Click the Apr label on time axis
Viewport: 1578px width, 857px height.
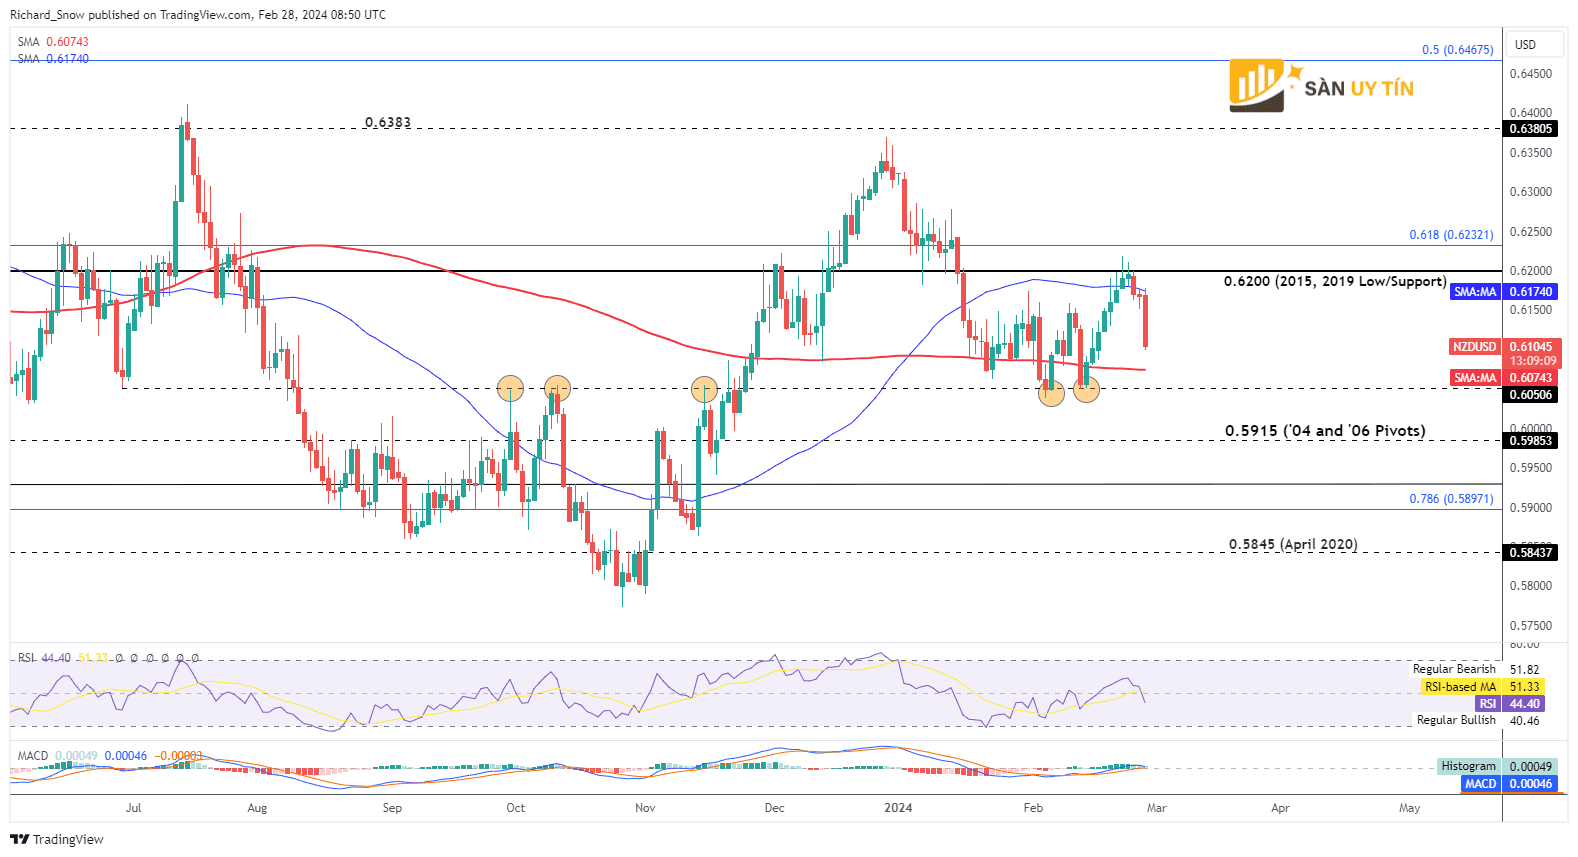pos(1280,808)
